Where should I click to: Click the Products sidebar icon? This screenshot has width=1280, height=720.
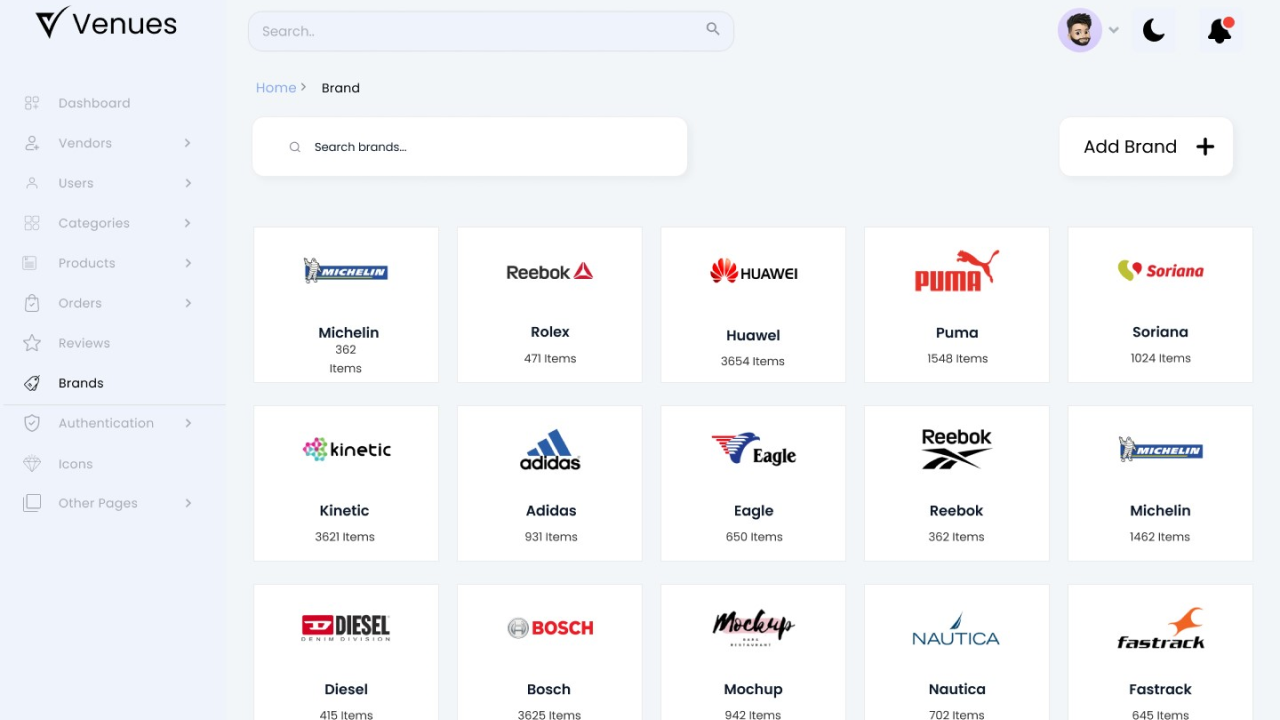pyautogui.click(x=32, y=263)
